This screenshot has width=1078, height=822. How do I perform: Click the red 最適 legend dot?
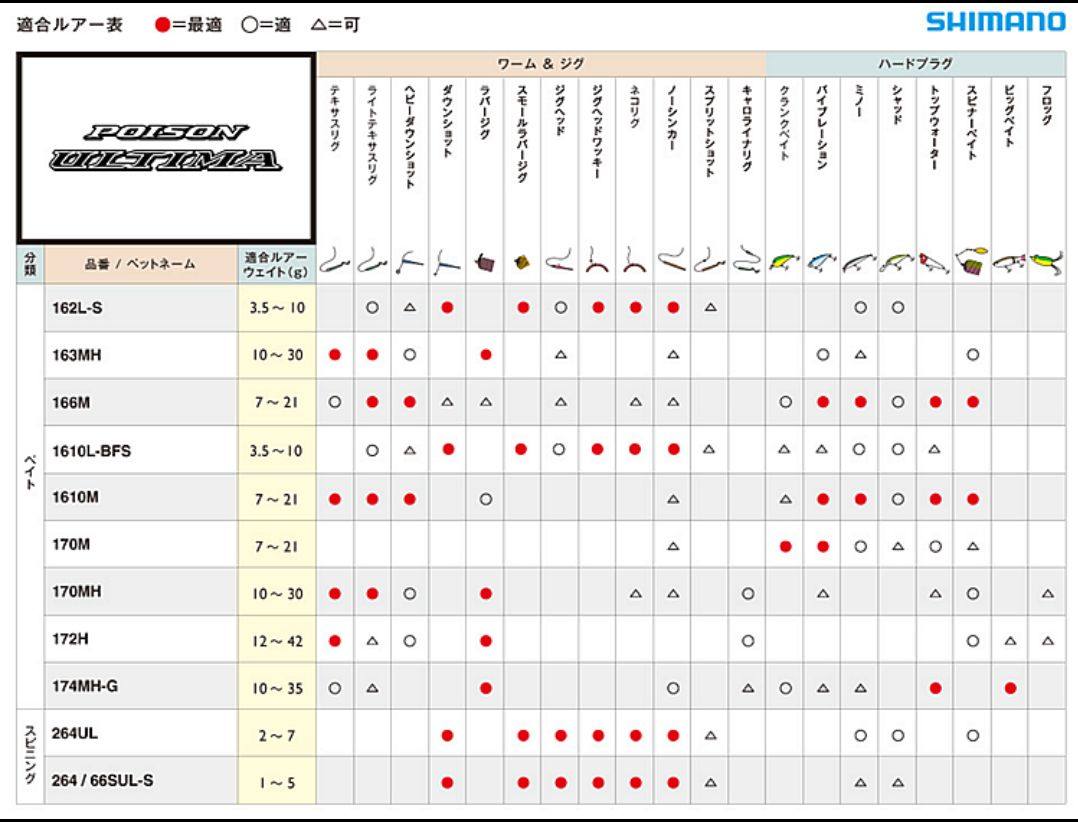tap(162, 25)
